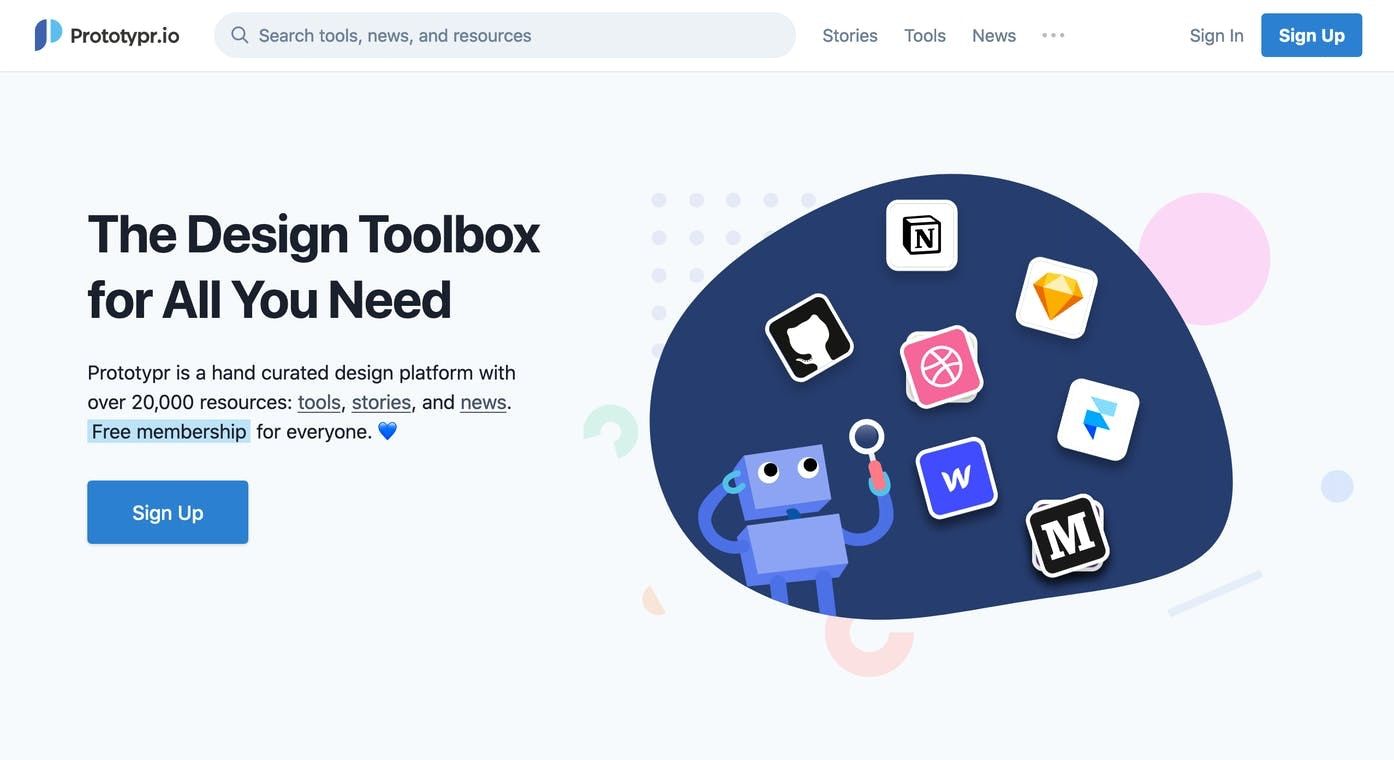
Task: Go to the Tools nav item
Action: click(925, 35)
